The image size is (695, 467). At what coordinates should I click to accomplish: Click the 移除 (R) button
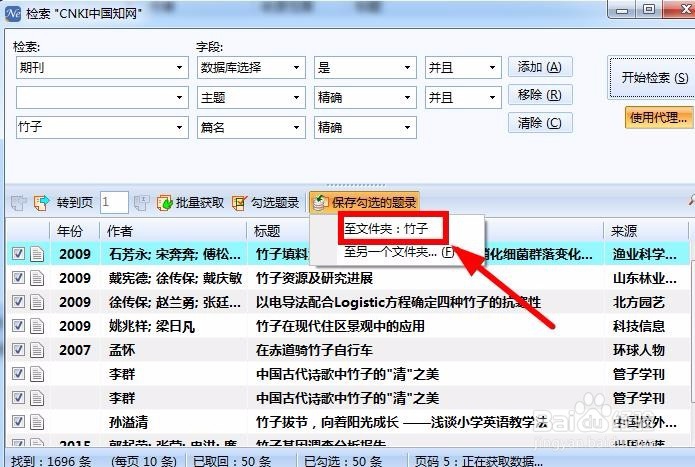(540, 95)
